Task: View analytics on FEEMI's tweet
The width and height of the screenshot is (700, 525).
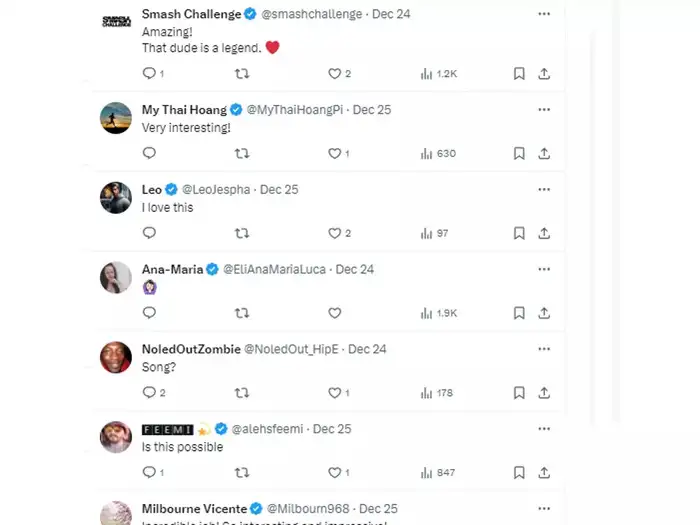Action: tap(438, 473)
